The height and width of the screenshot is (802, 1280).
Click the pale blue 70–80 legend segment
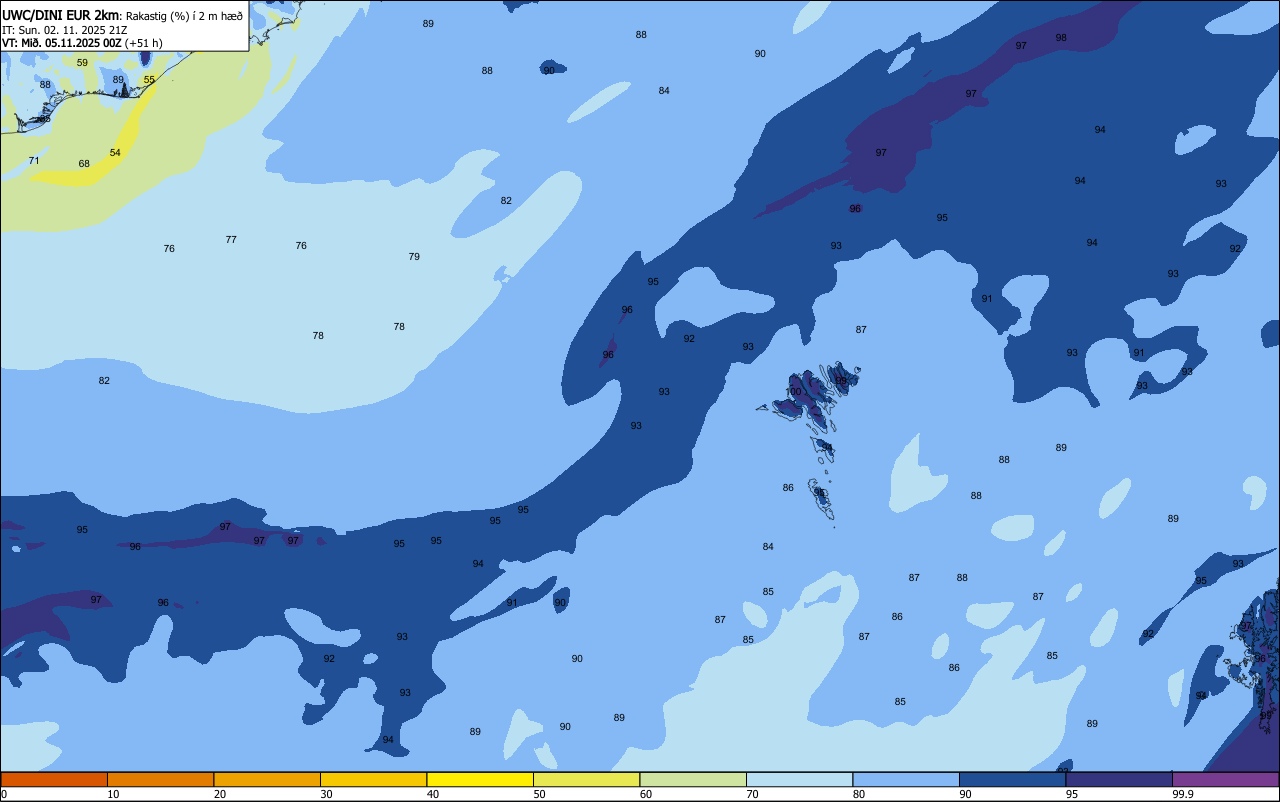[799, 779]
